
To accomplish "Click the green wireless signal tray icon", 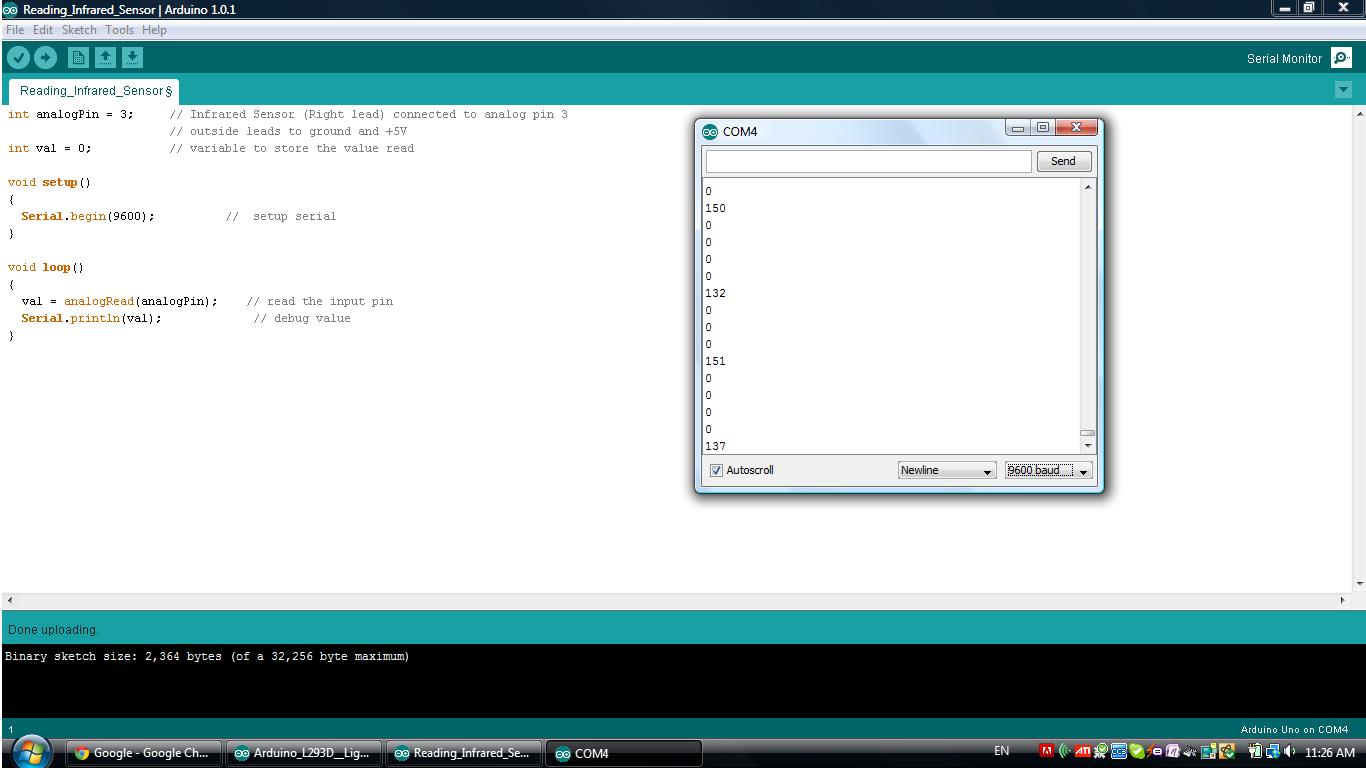I will pos(1064,751).
